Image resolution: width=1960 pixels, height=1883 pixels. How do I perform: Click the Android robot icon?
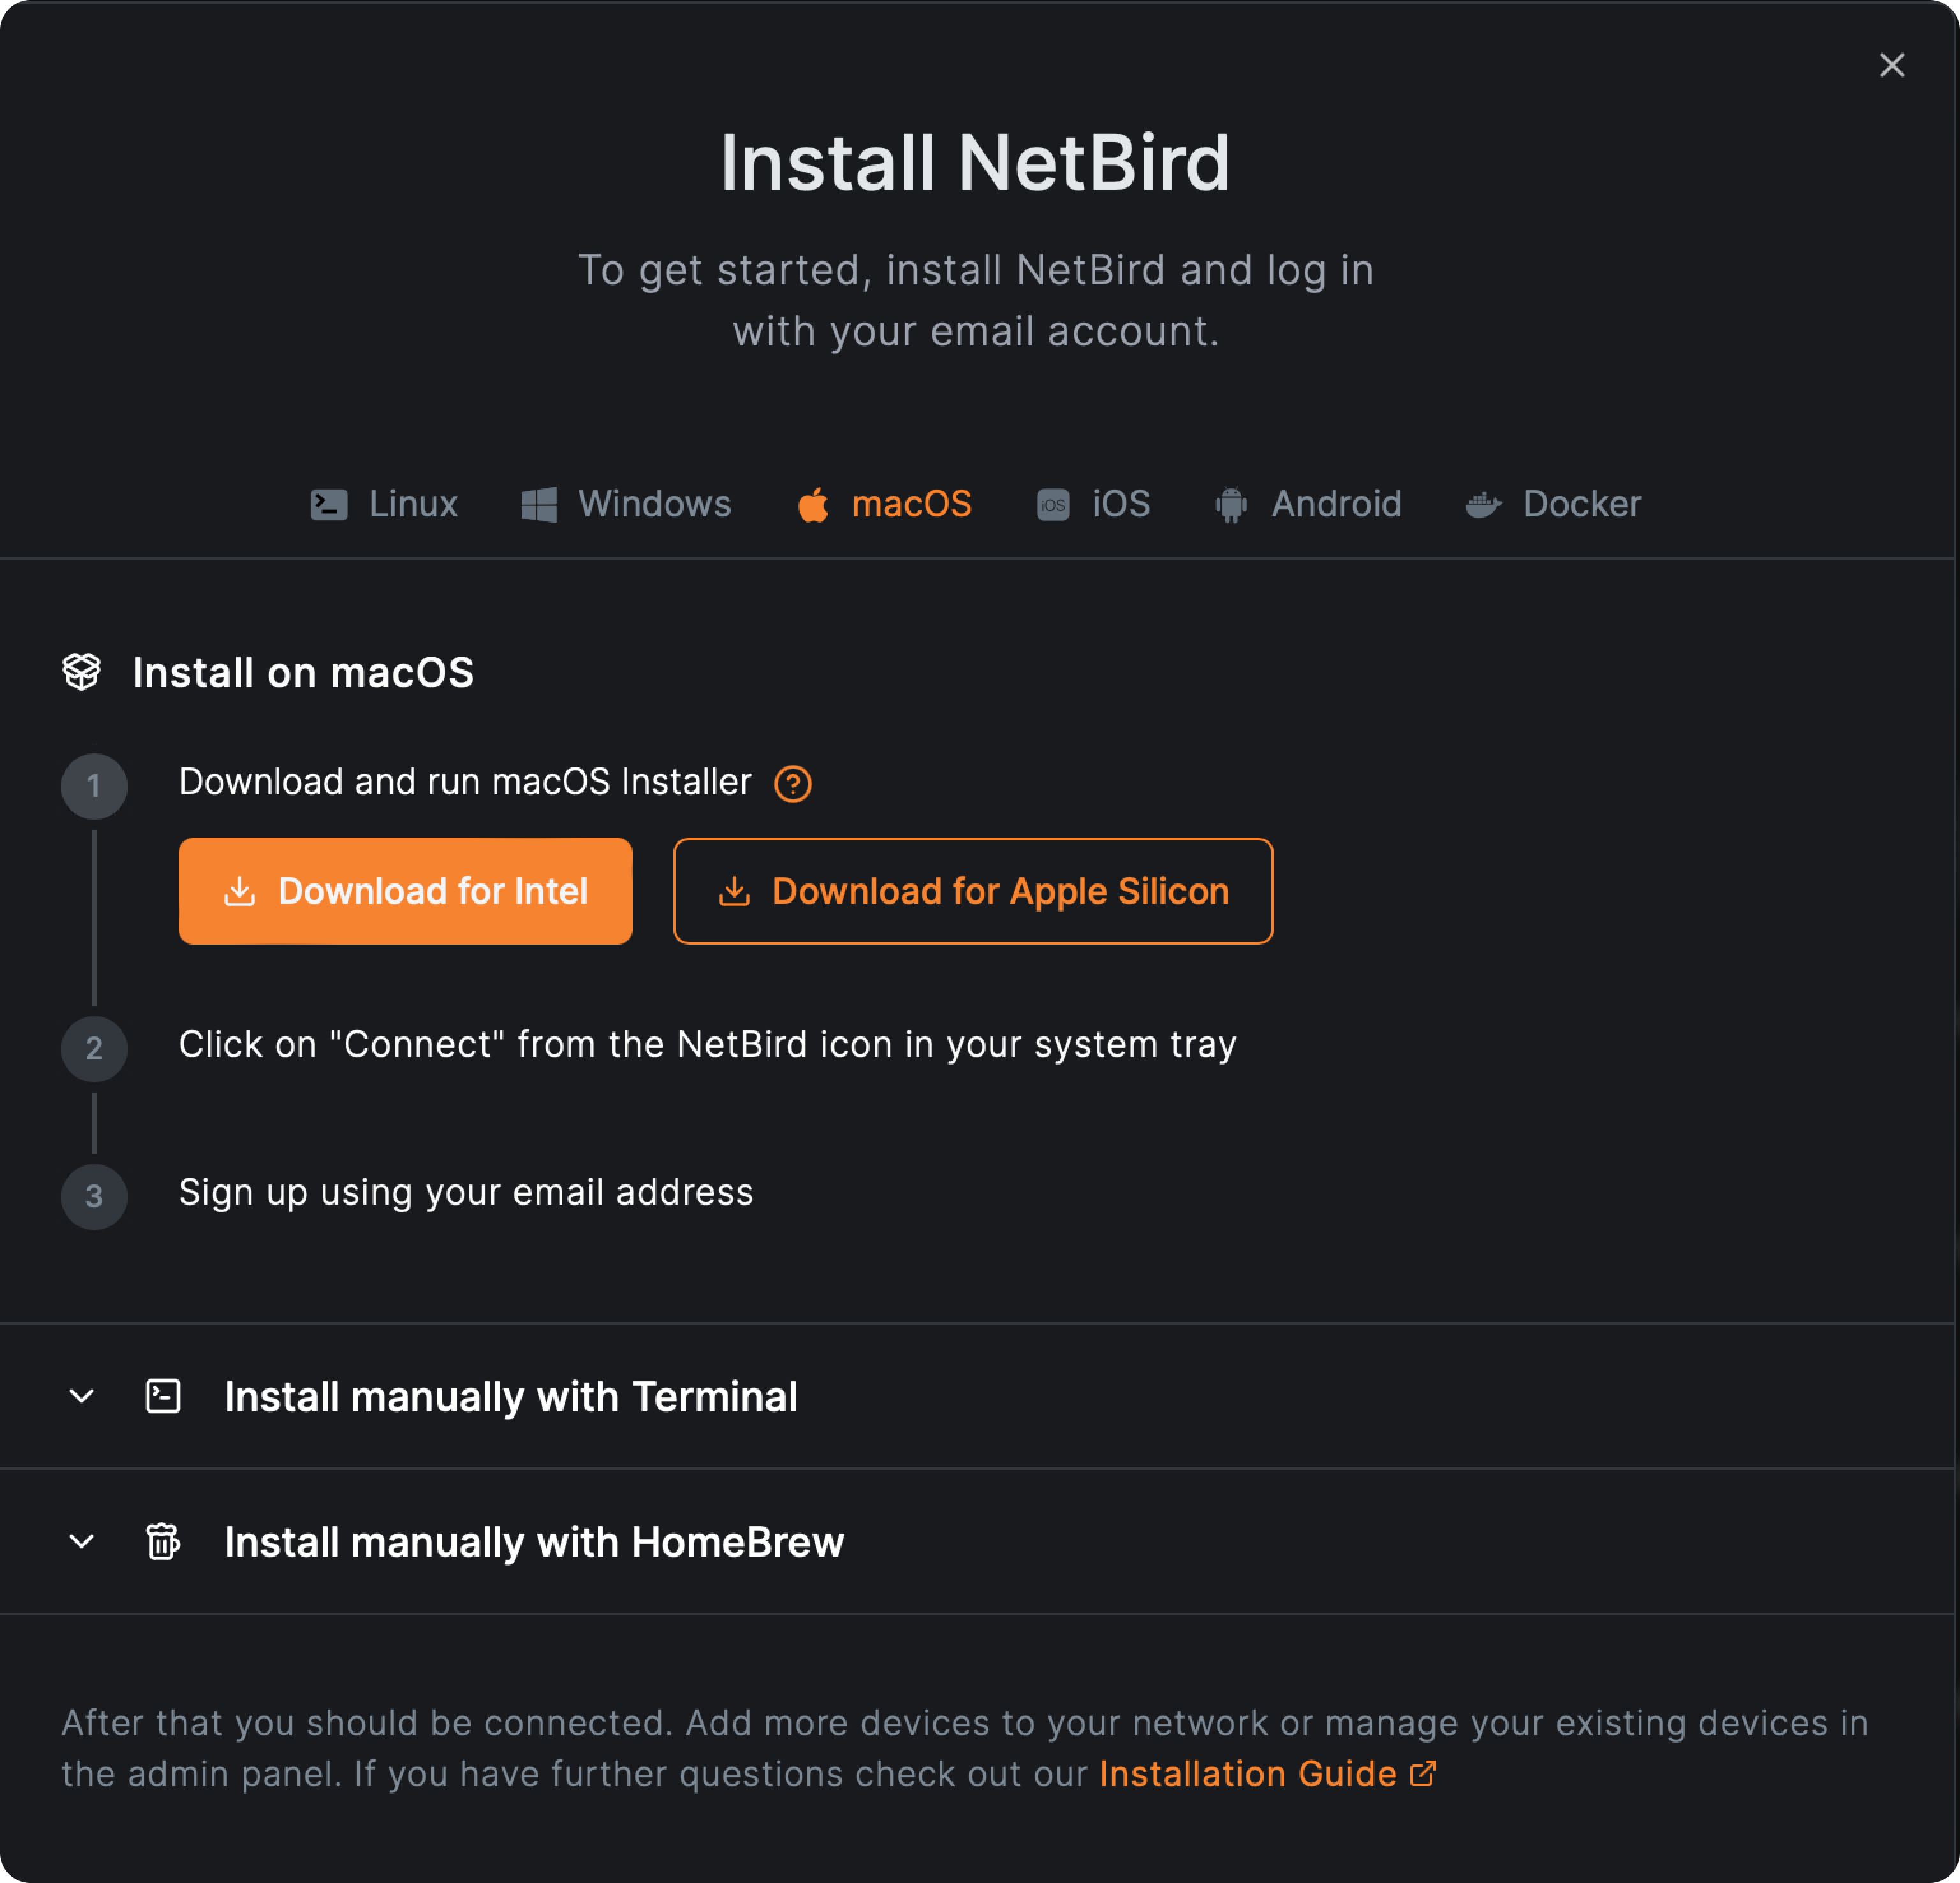coord(1231,505)
